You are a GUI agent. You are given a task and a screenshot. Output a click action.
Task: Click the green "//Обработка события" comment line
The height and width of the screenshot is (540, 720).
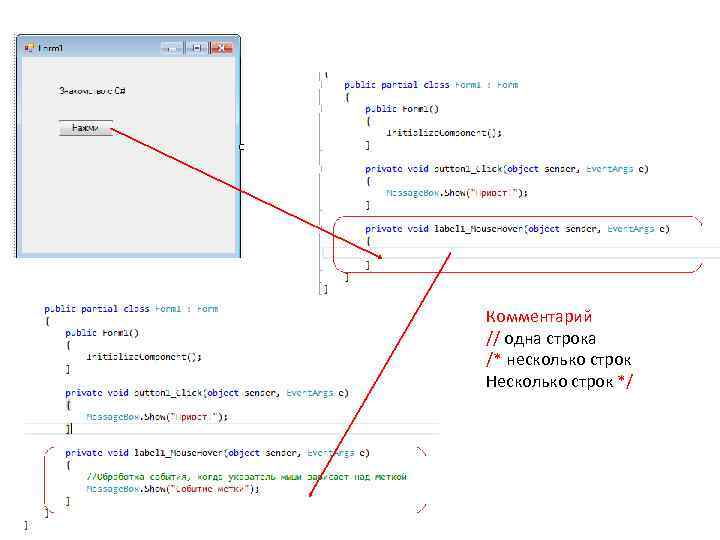point(247,477)
